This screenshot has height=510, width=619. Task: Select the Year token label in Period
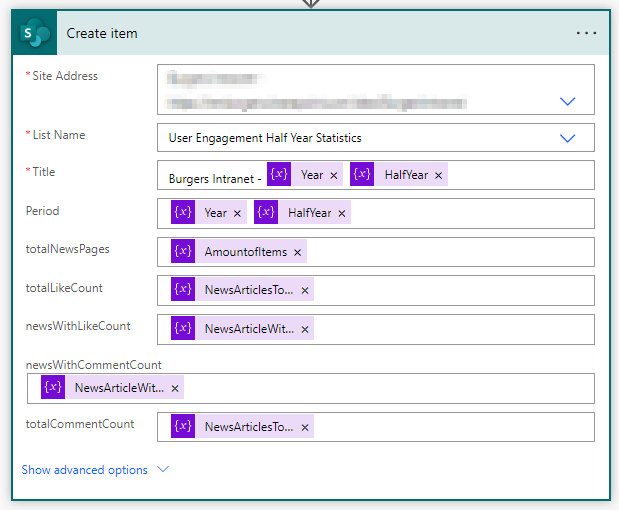pyautogui.click(x=216, y=213)
